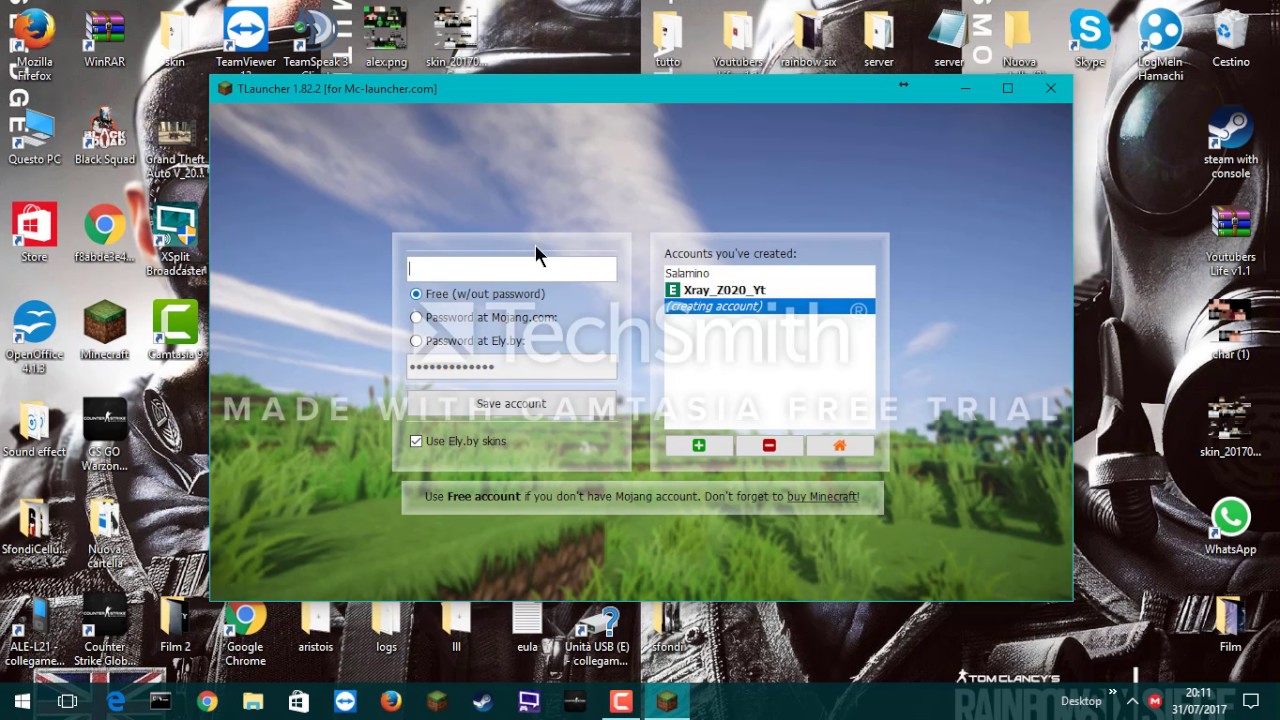The width and height of the screenshot is (1280, 720).
Task: Open Sound effect folder on desktop
Action: pos(34,428)
